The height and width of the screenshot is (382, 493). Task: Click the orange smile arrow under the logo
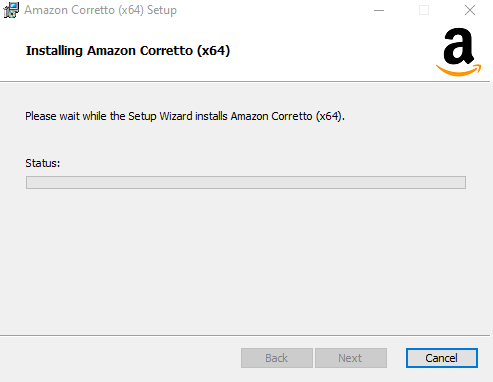(x=459, y=70)
